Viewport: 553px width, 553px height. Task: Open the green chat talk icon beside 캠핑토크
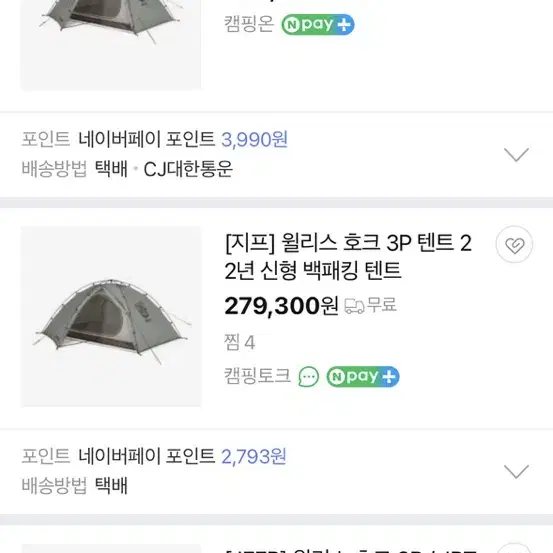309,376
